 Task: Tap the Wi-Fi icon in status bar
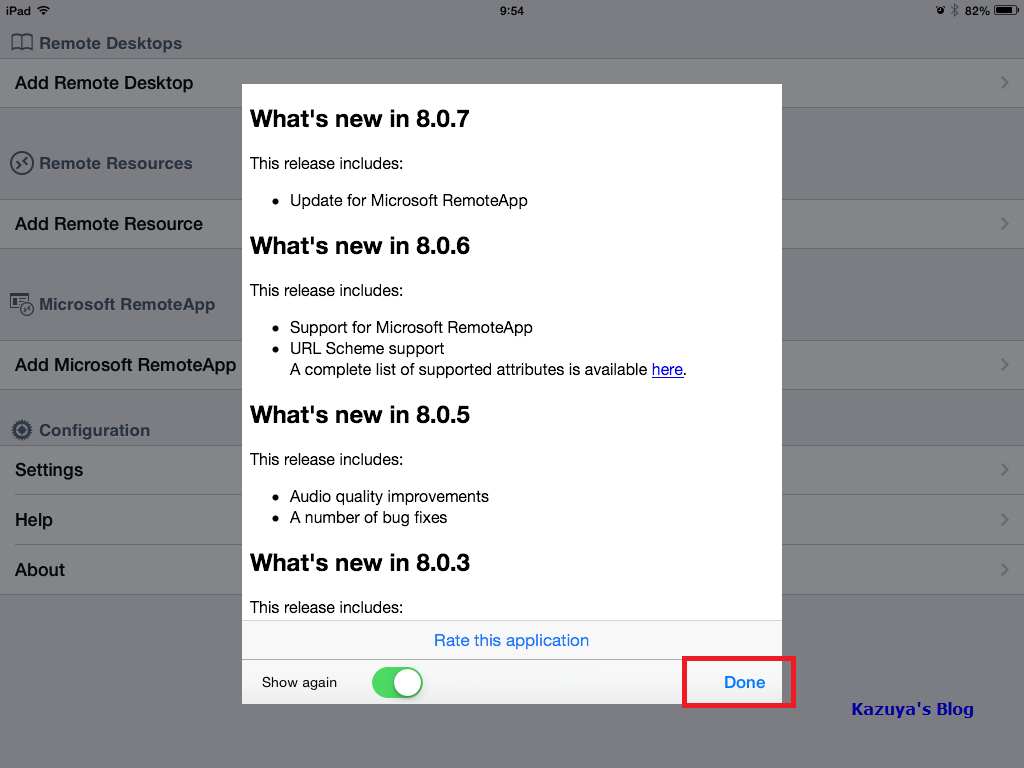click(x=44, y=10)
